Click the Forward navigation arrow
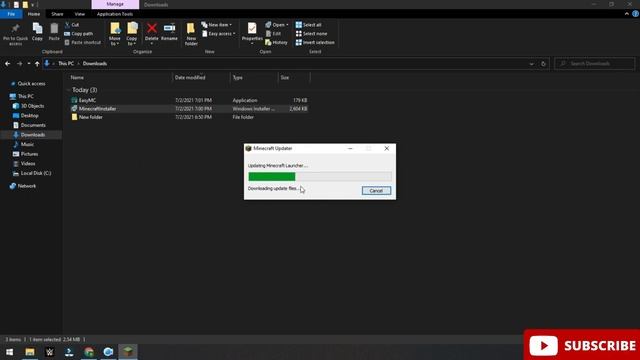The height and width of the screenshot is (360, 640). (x=19, y=64)
